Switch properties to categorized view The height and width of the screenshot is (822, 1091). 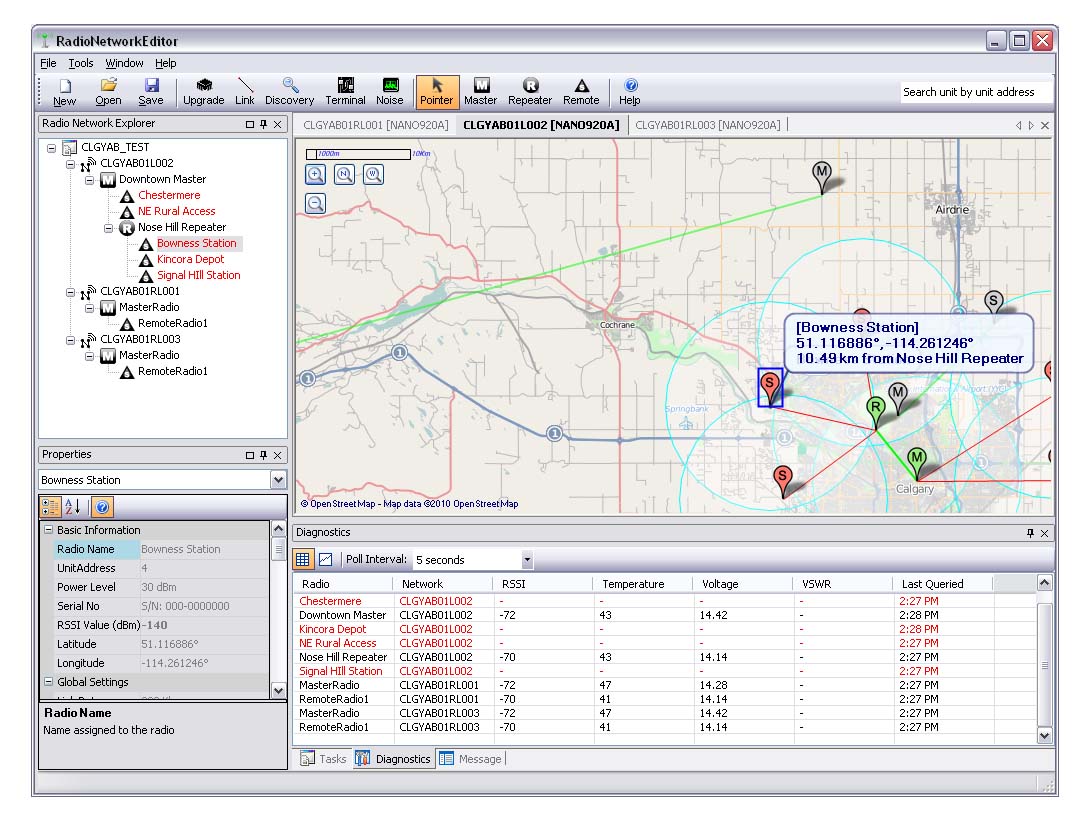pos(51,507)
